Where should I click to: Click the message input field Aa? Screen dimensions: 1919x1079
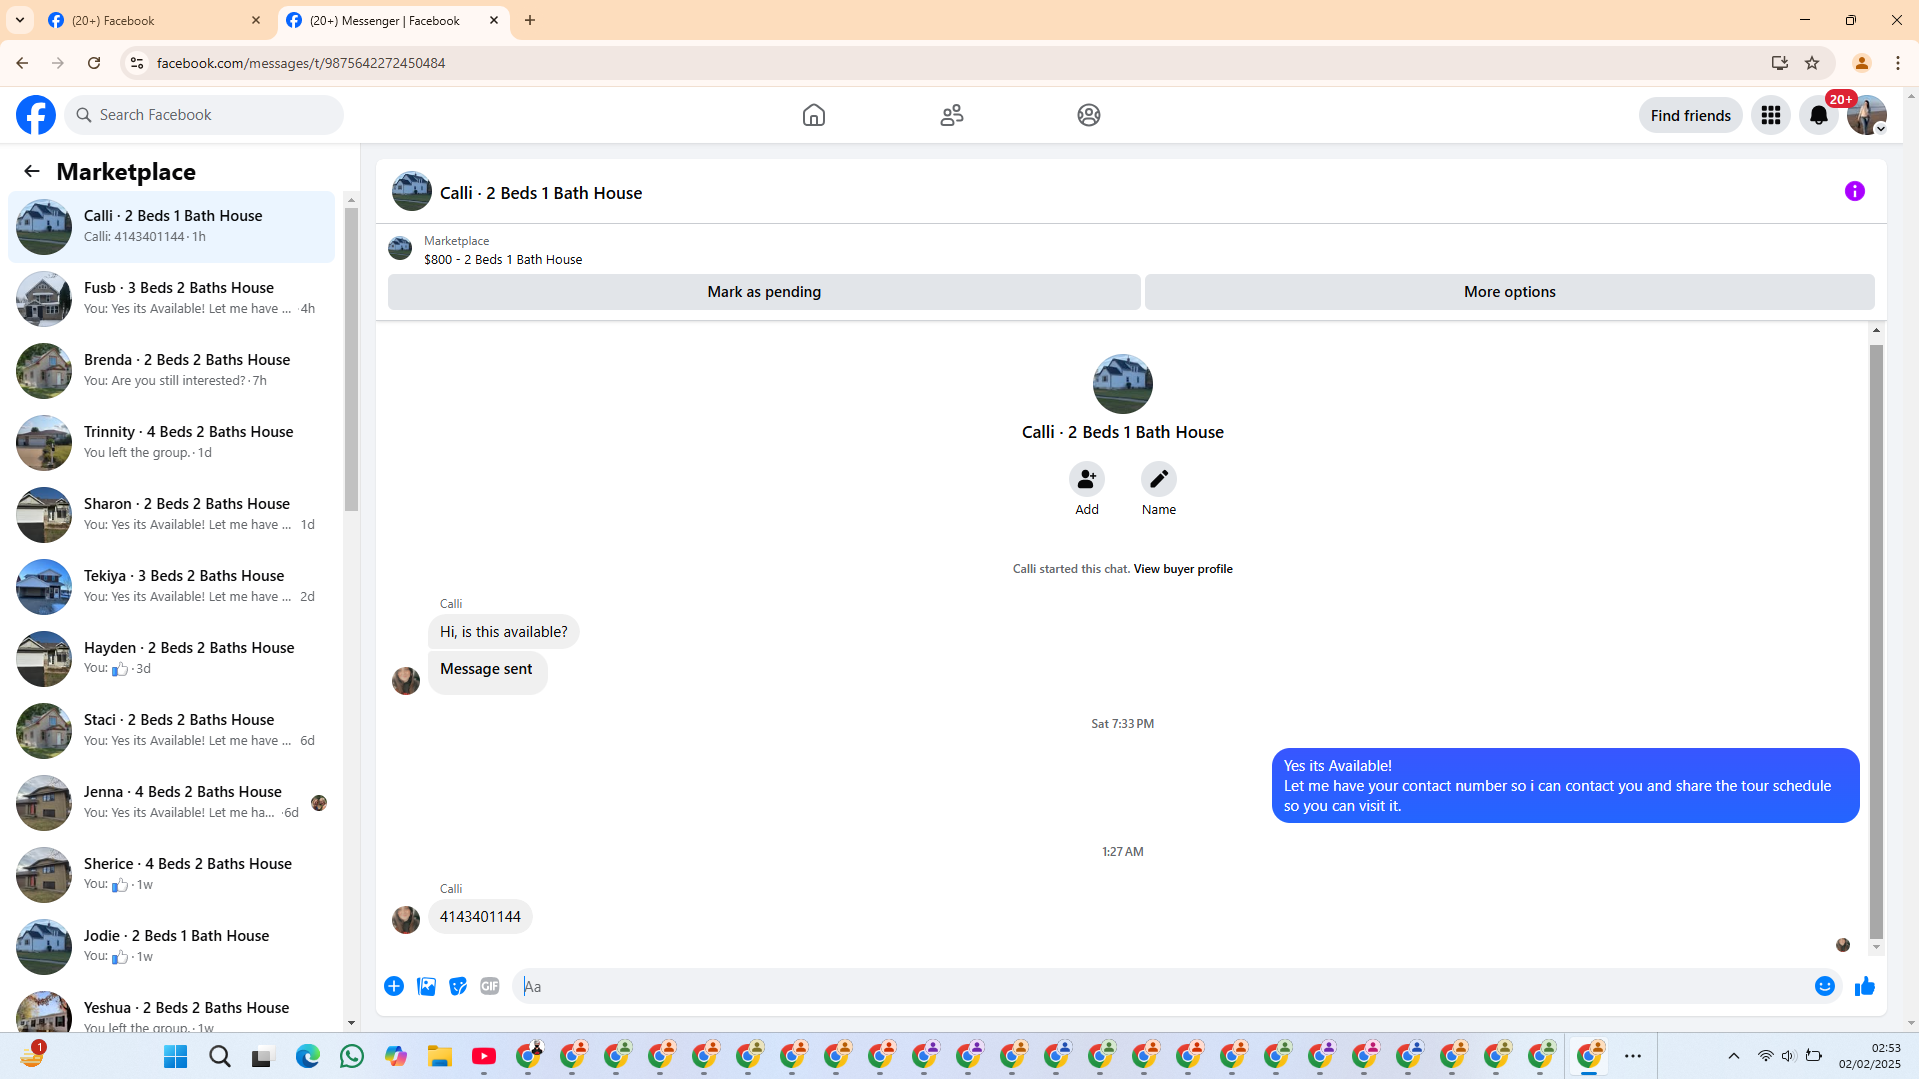(x=1160, y=986)
